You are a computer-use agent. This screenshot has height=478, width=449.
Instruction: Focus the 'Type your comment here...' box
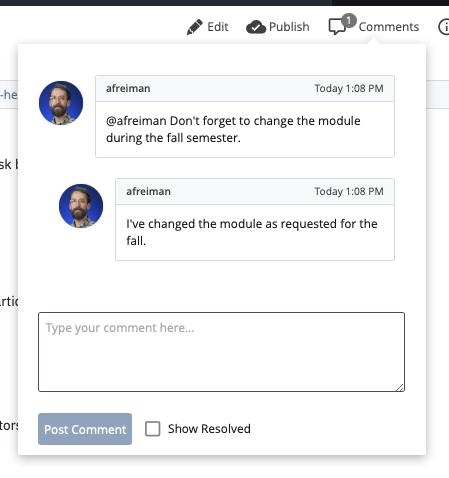pos(221,352)
